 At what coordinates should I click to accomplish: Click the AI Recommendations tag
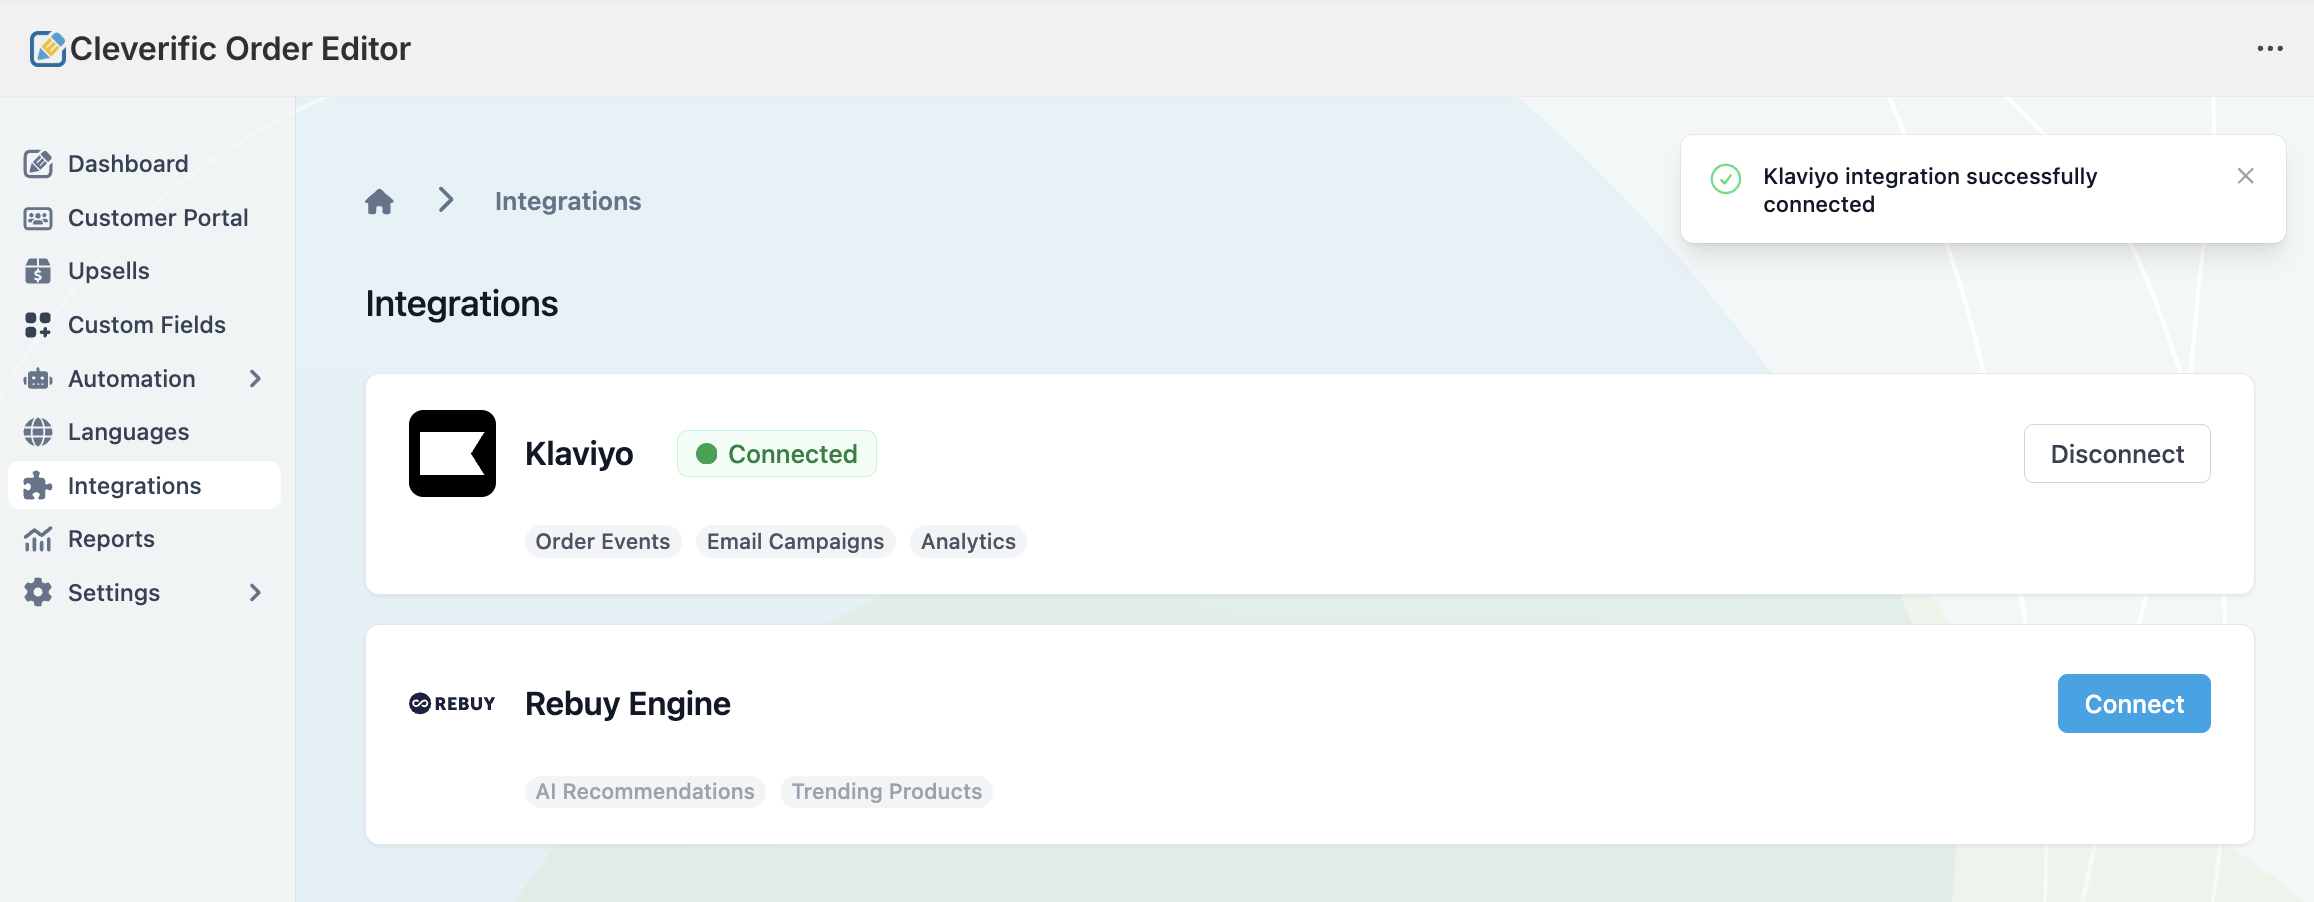645,791
